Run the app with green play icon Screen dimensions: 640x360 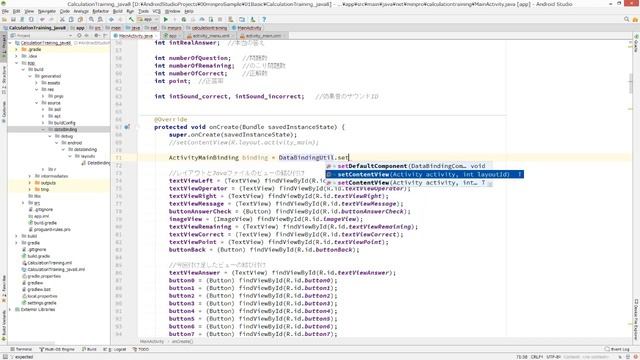[x=166, y=19]
